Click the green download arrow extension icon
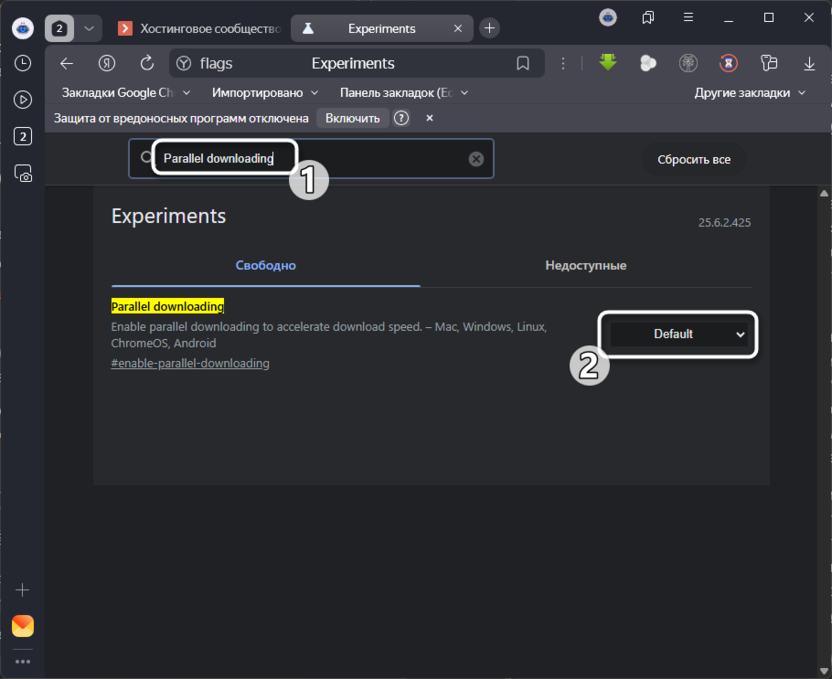This screenshot has height=679, width=832. tap(608, 63)
